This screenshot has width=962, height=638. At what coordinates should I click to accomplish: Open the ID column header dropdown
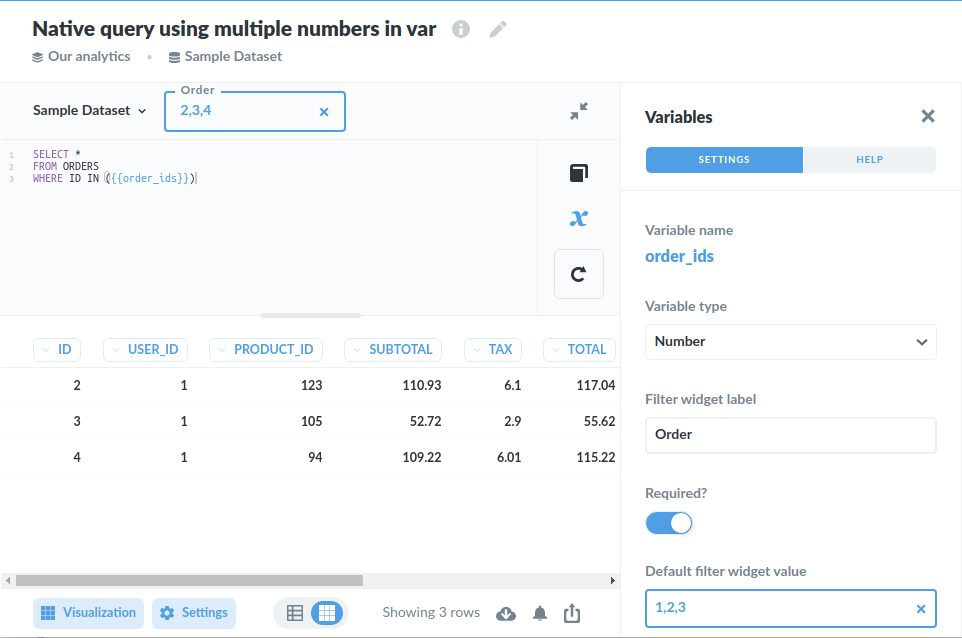[57, 349]
